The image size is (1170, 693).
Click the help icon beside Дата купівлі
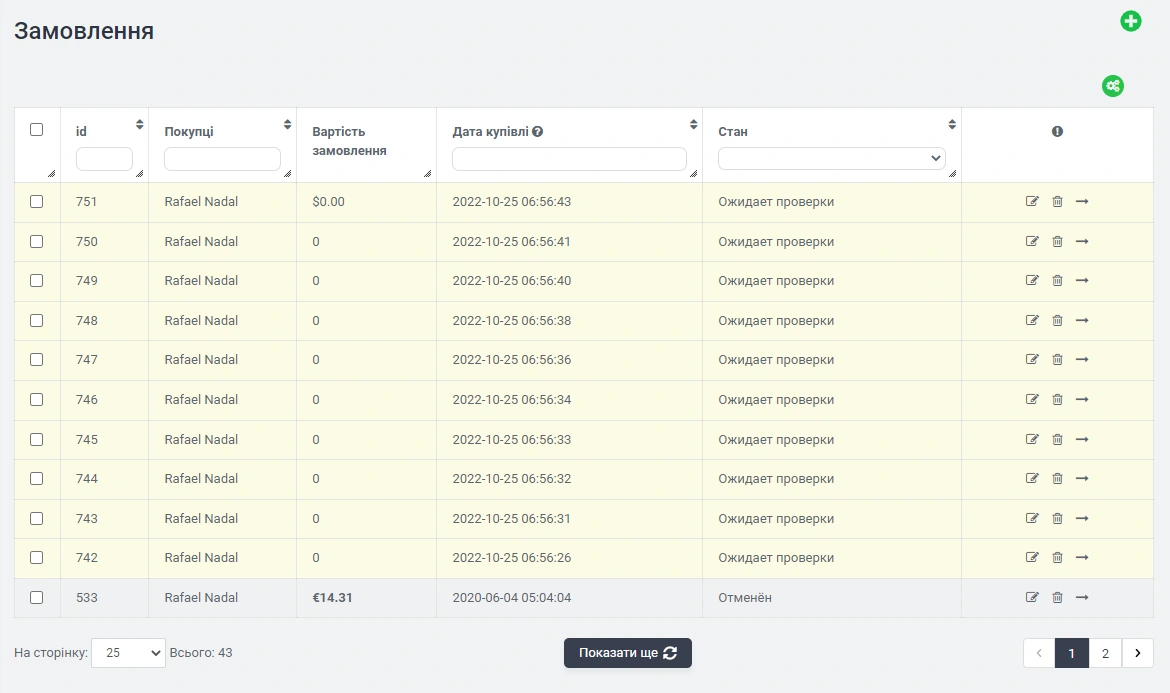point(538,132)
